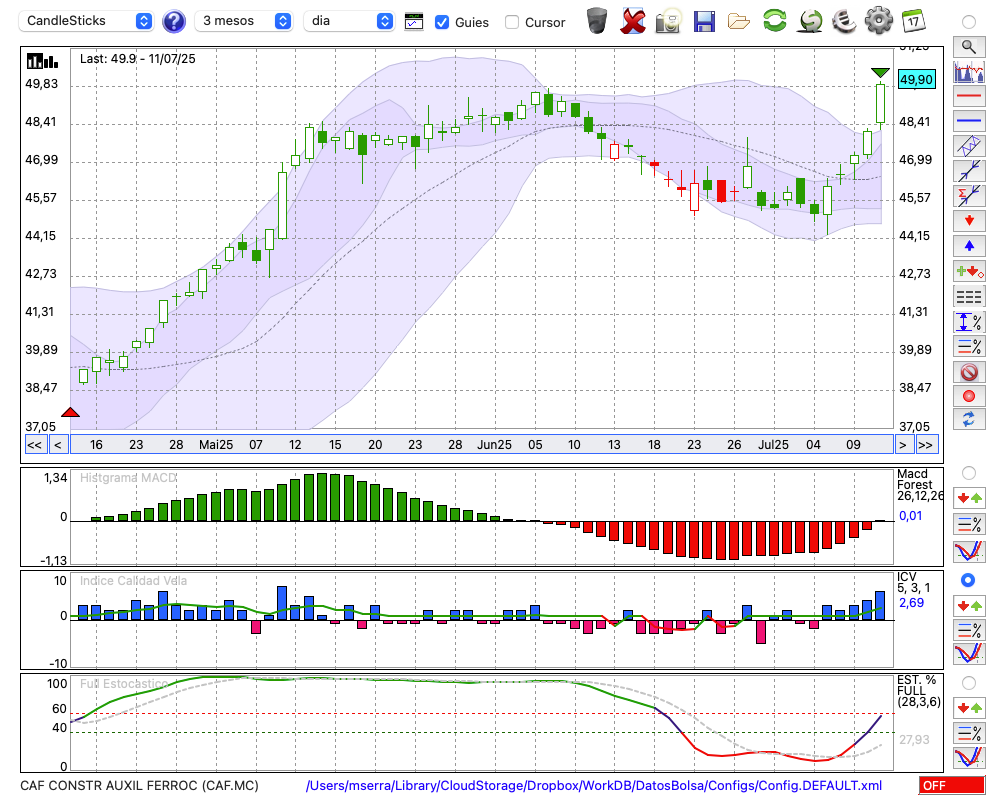The height and width of the screenshot is (800, 1000).
Task: Click the red prohibited circle icon
Action: (x=969, y=371)
